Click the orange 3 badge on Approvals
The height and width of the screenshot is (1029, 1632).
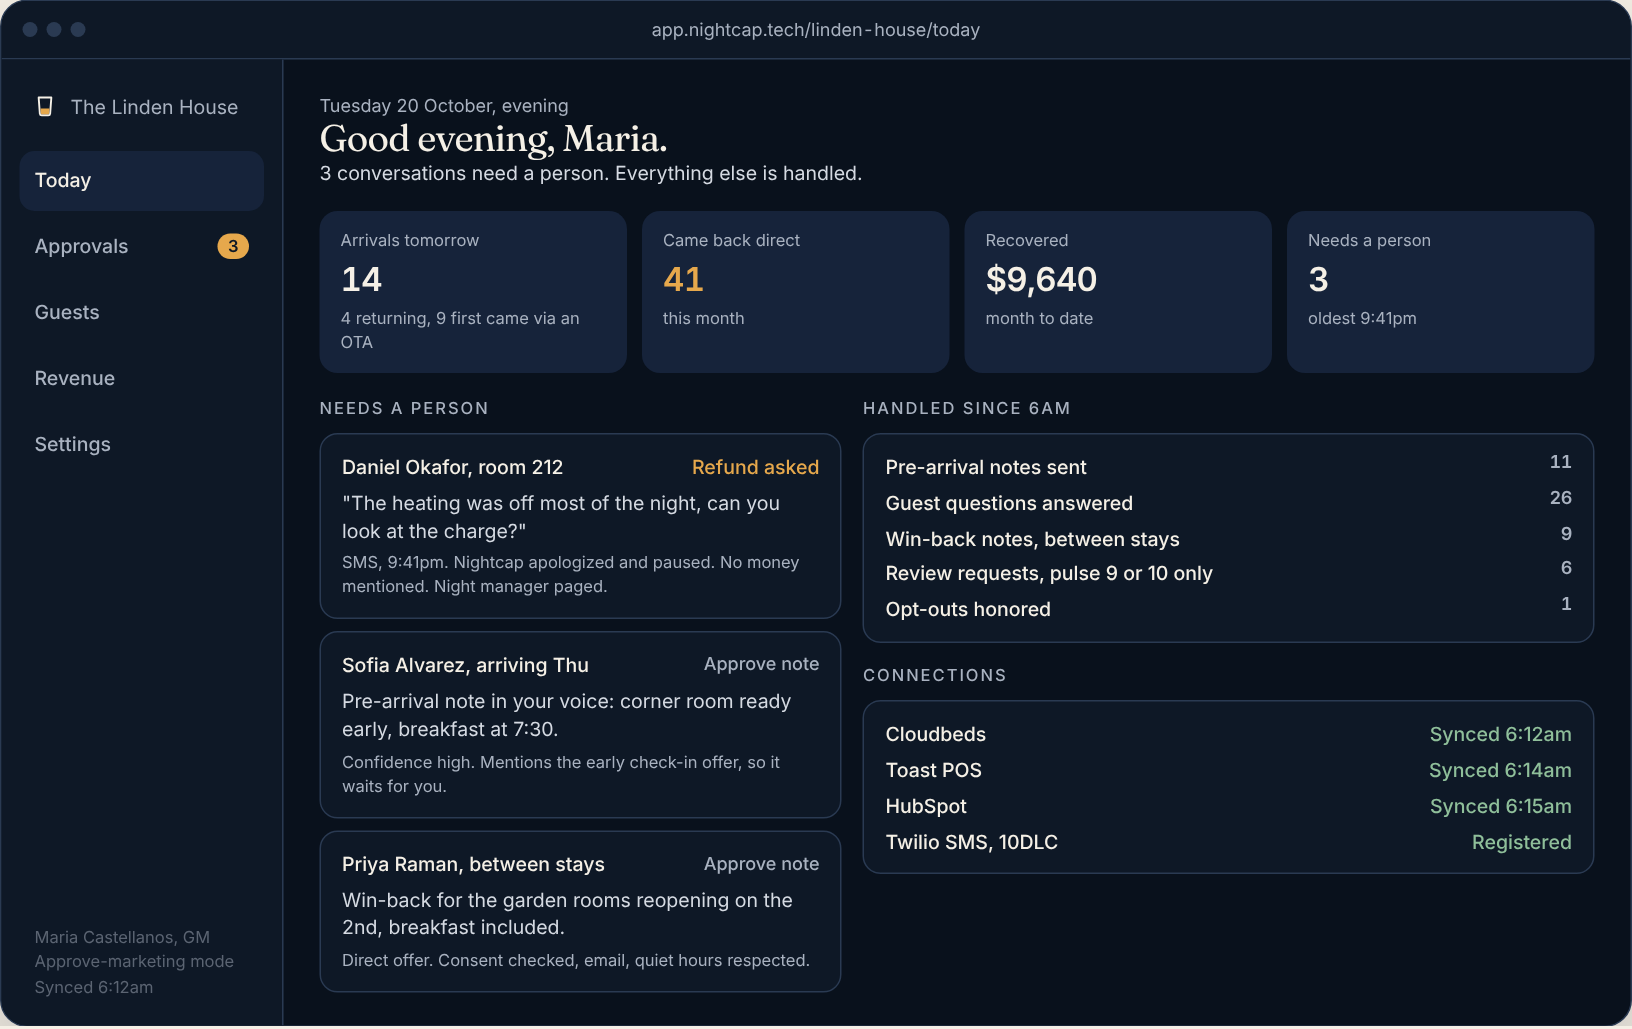pos(233,246)
